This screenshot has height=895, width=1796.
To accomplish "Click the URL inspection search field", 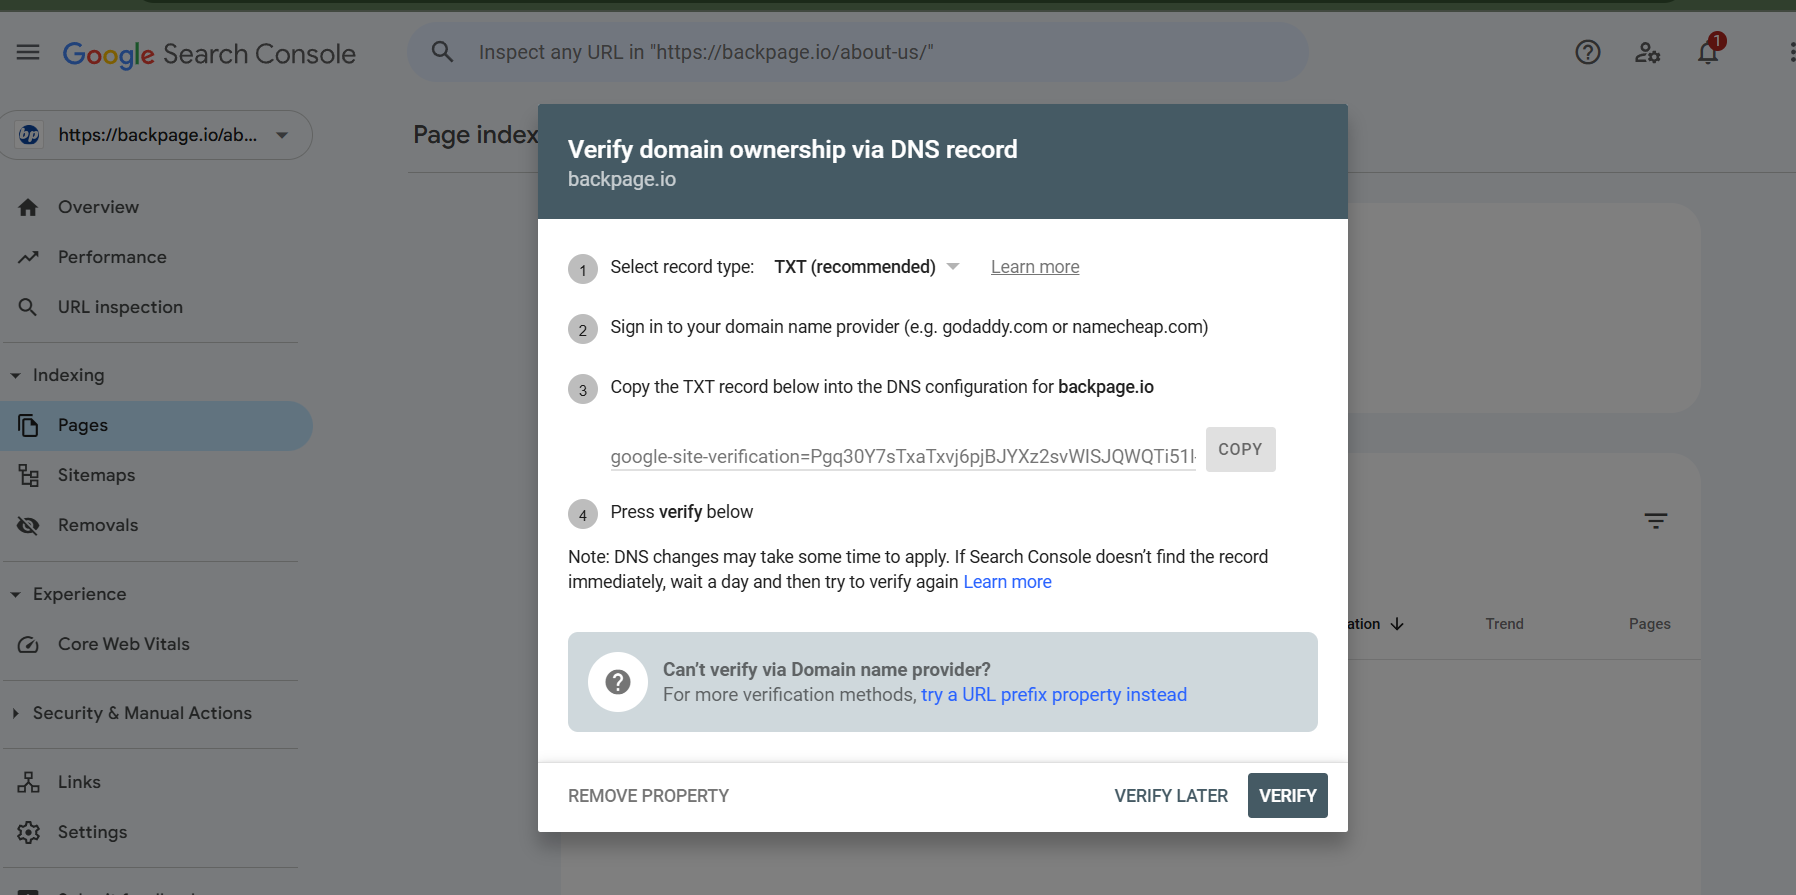I will pos(858,52).
